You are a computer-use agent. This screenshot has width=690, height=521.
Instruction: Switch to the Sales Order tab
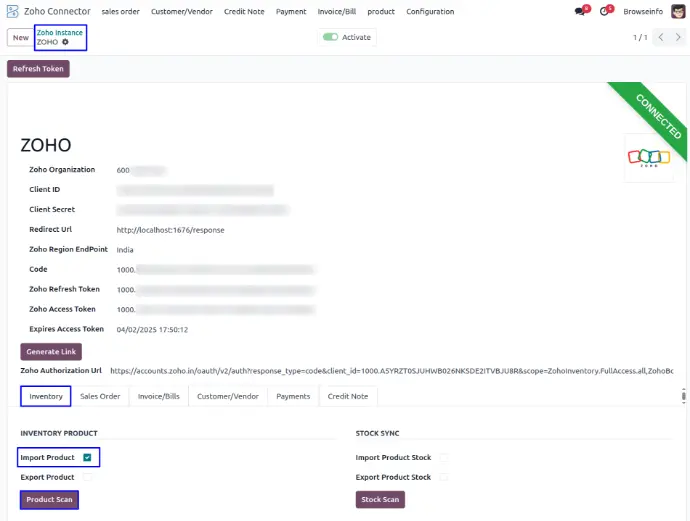point(100,396)
